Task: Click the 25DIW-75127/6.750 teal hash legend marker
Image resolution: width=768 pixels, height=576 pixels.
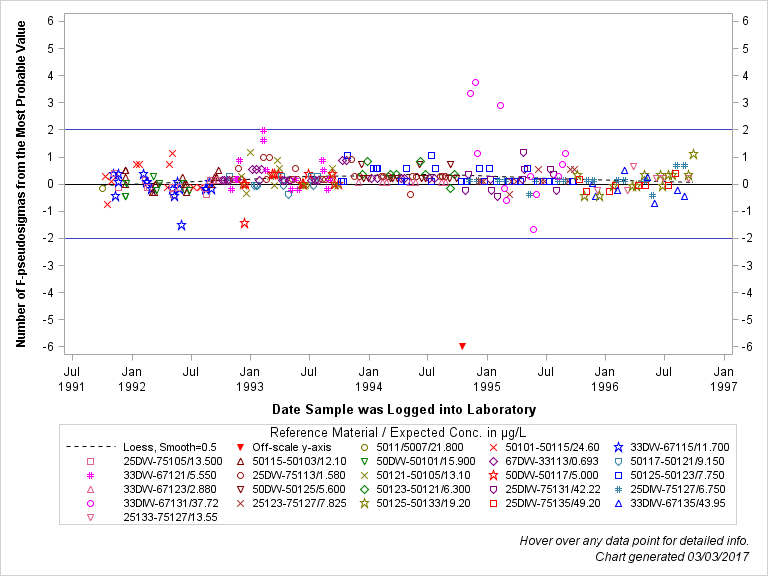Action: click(619, 489)
